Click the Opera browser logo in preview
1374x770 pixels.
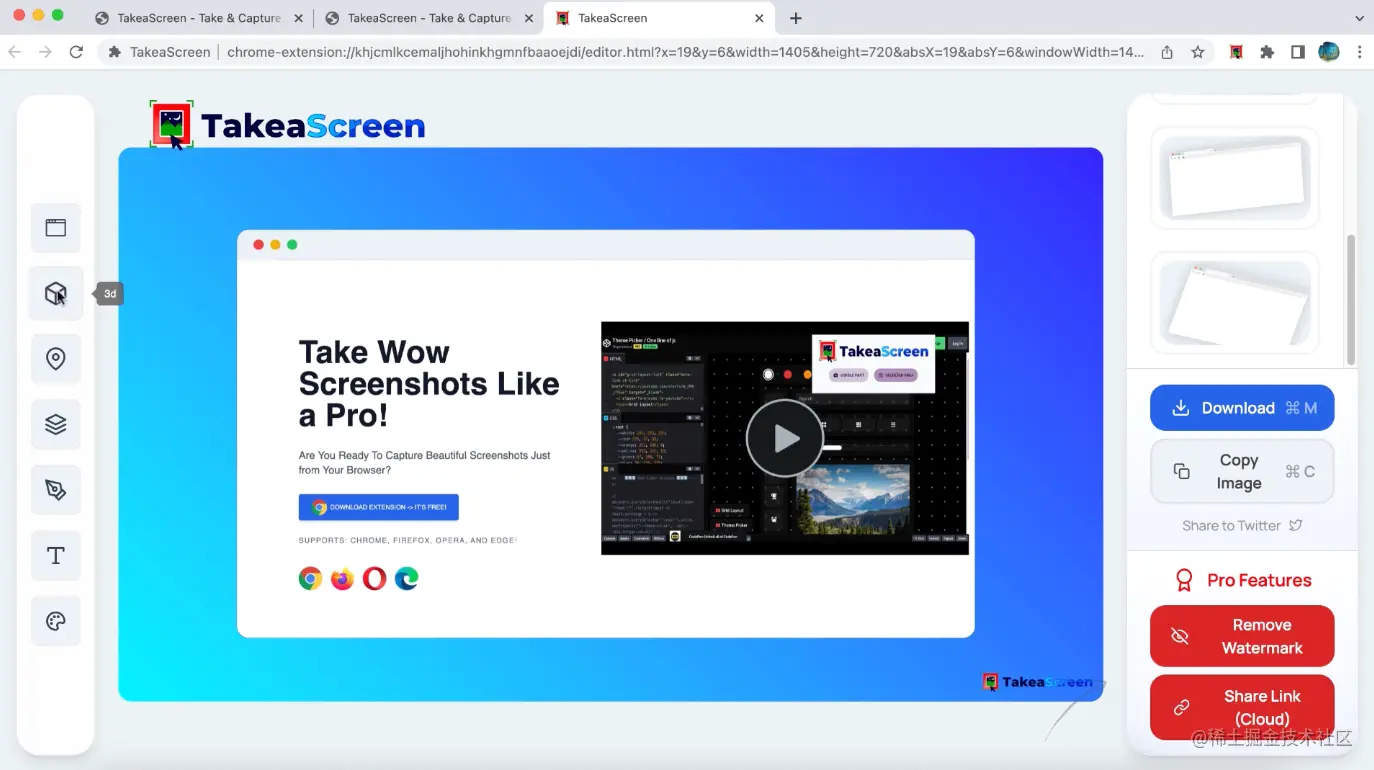(x=375, y=578)
